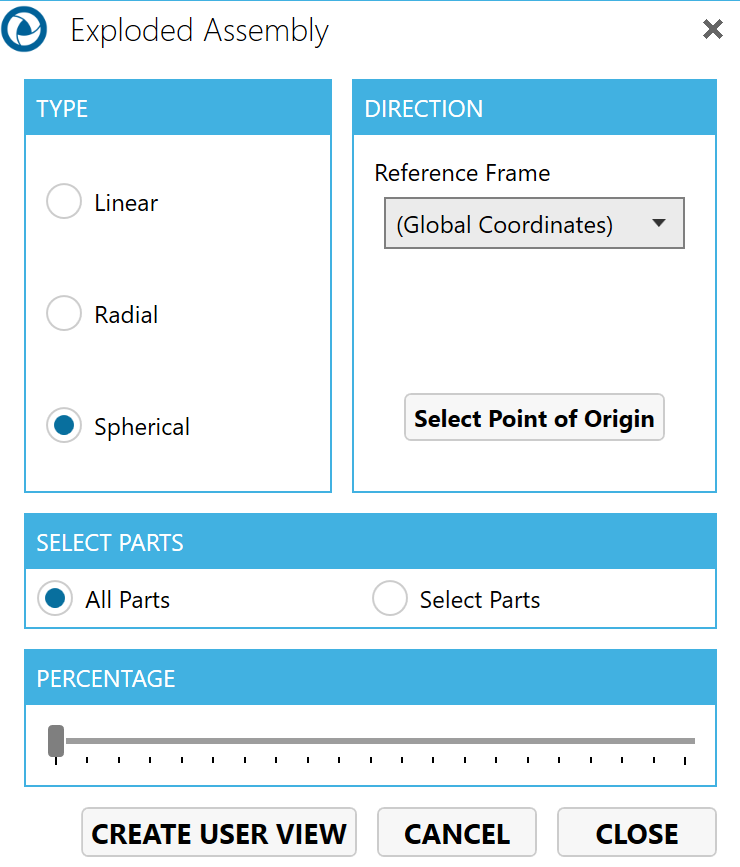This screenshot has height=867, width=740.
Task: Click the CREATE USER VIEW button
Action: click(x=219, y=833)
